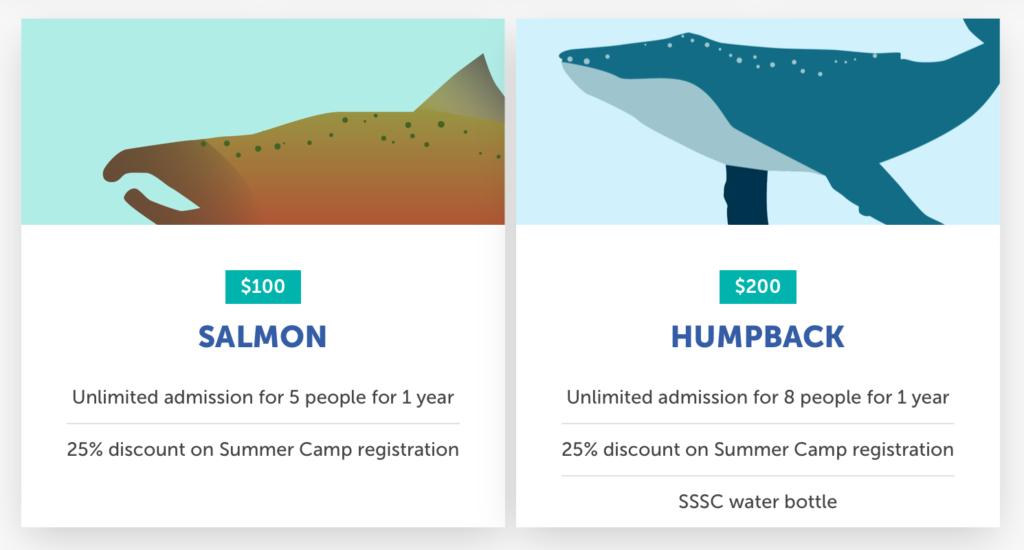Open the HUMPBACK membership heading

pos(758,337)
